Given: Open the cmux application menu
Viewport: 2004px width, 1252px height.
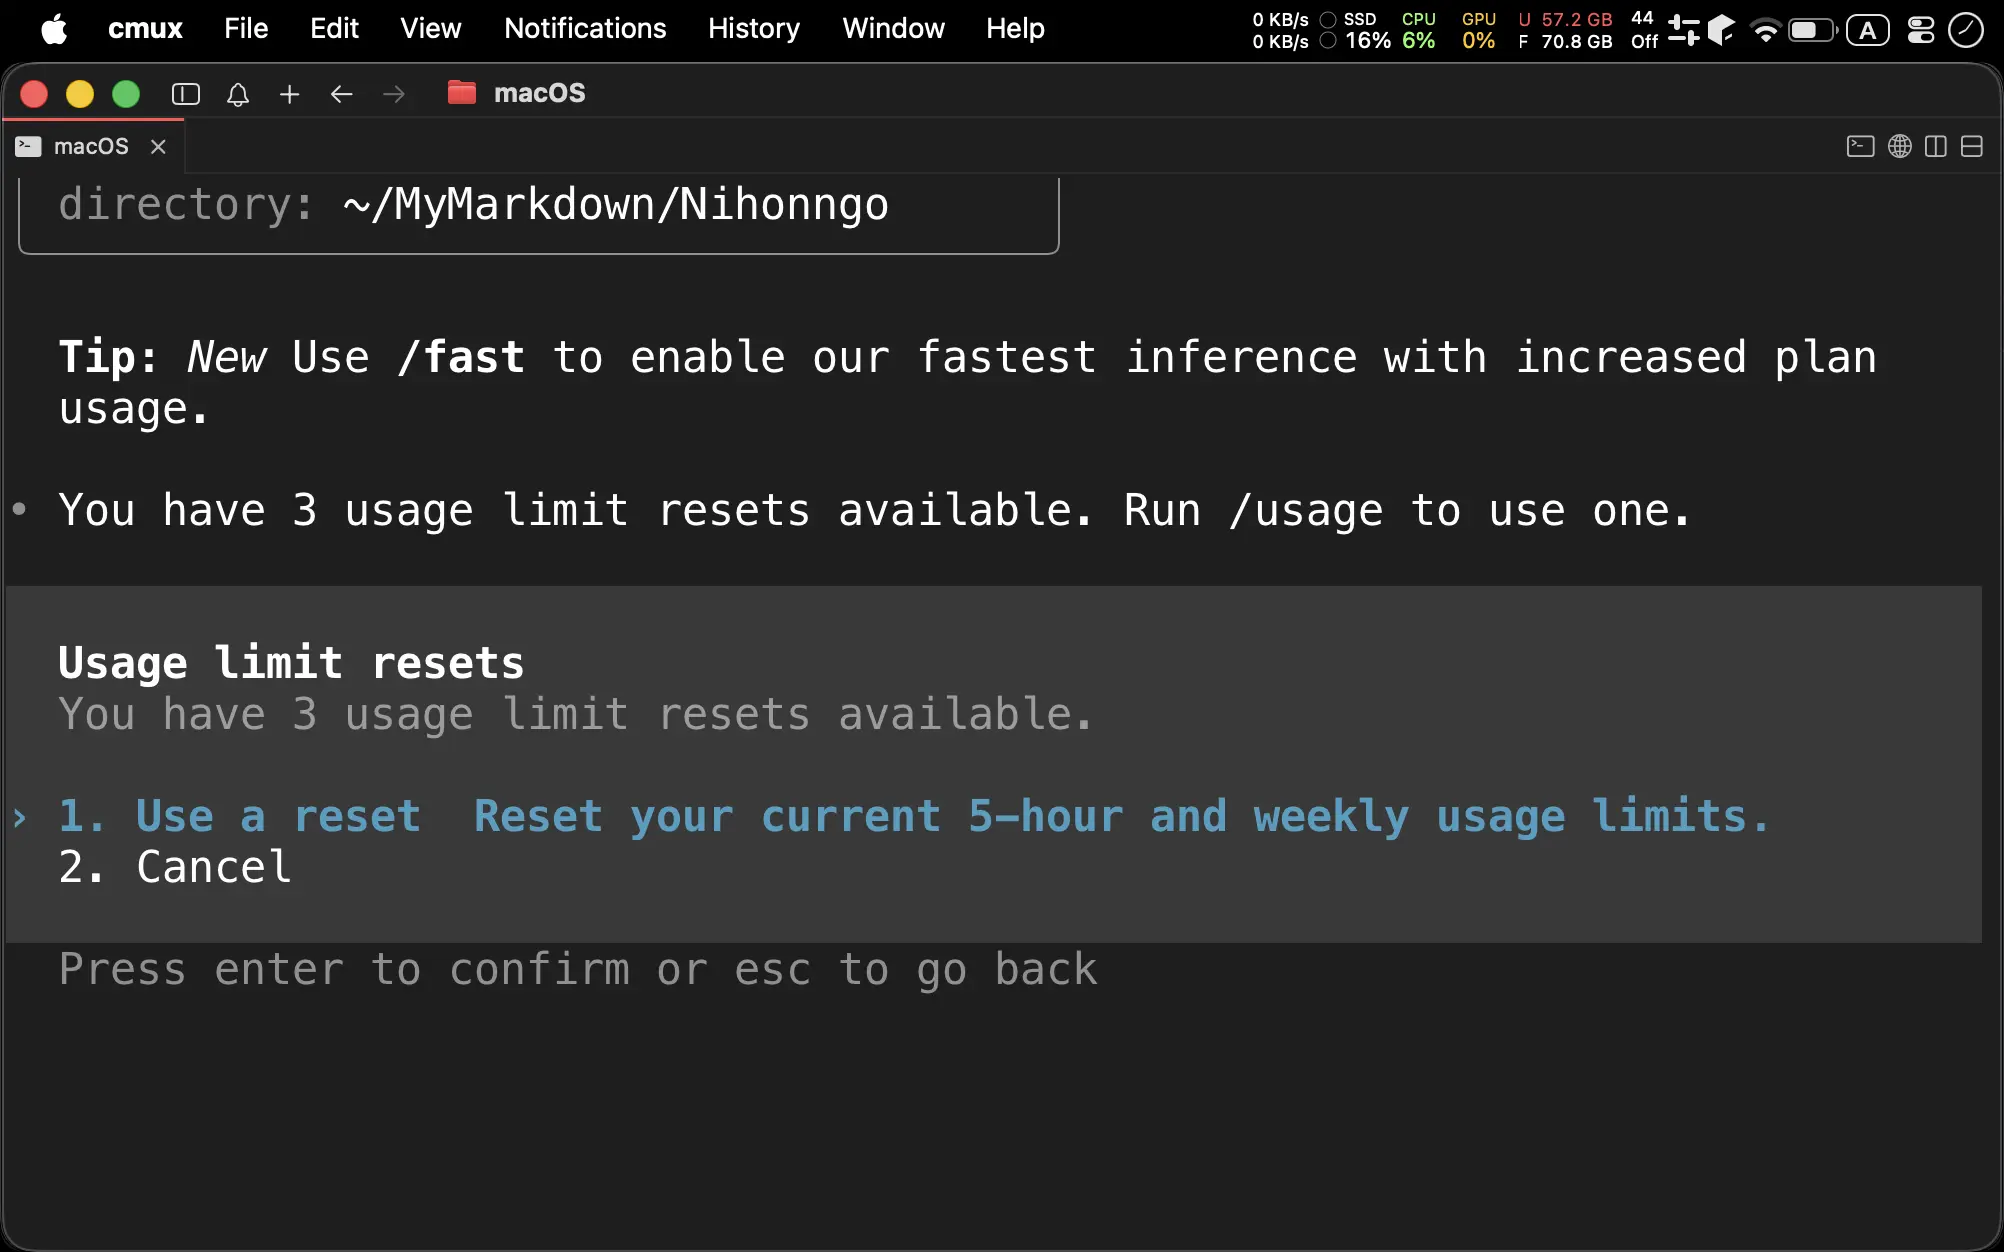Looking at the screenshot, I should coord(145,29).
